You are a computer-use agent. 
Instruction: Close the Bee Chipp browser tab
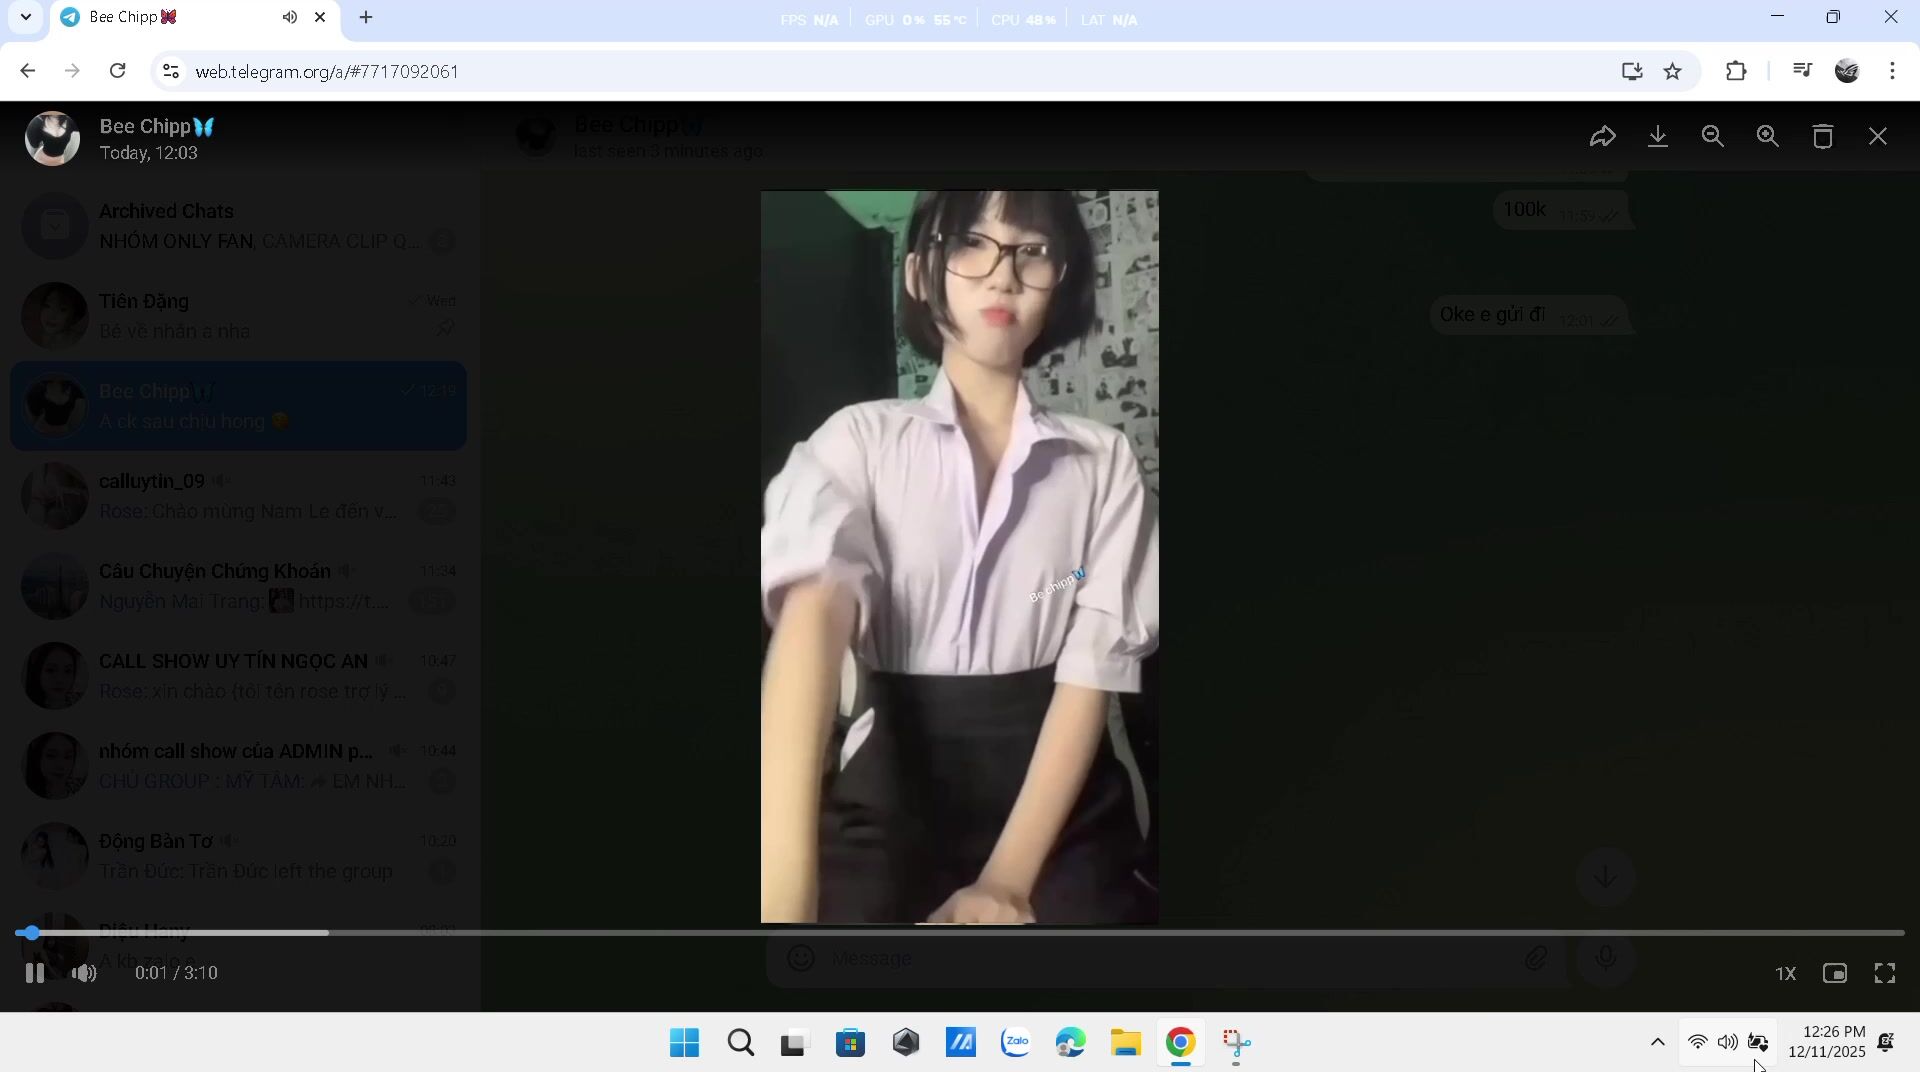coord(320,17)
